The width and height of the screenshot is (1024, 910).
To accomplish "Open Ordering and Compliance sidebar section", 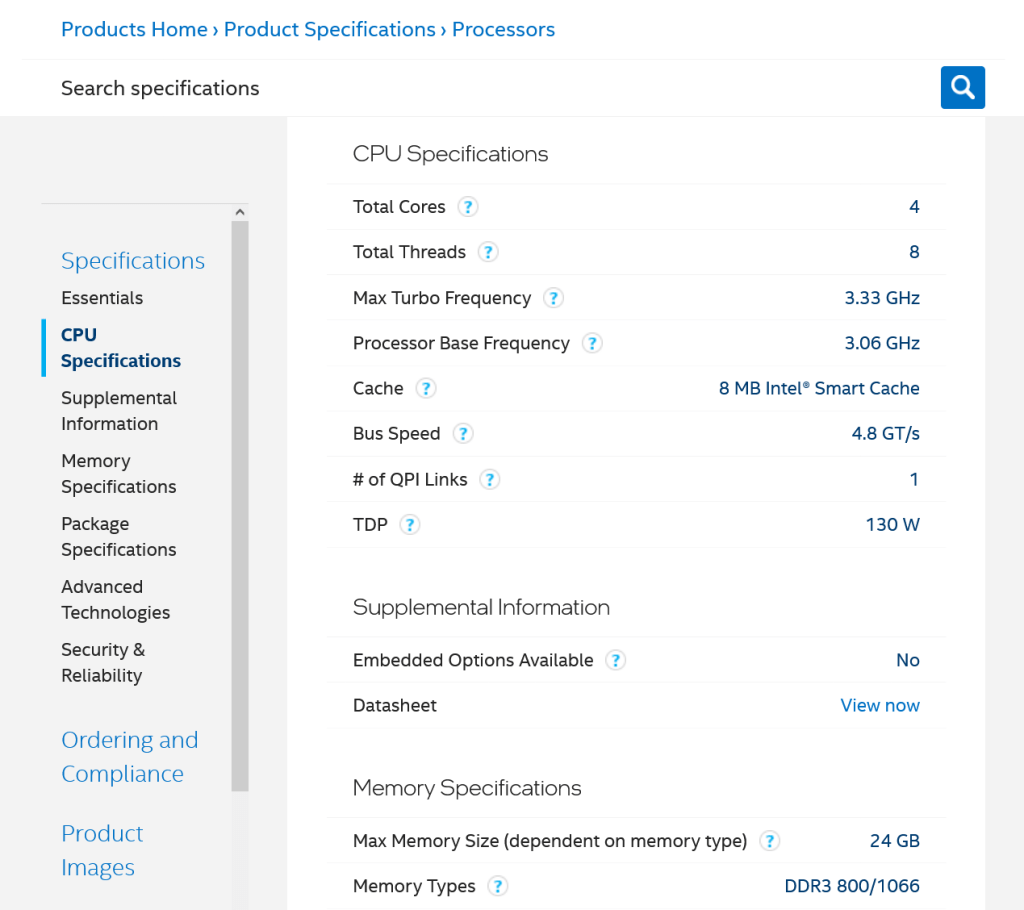I will (129, 757).
